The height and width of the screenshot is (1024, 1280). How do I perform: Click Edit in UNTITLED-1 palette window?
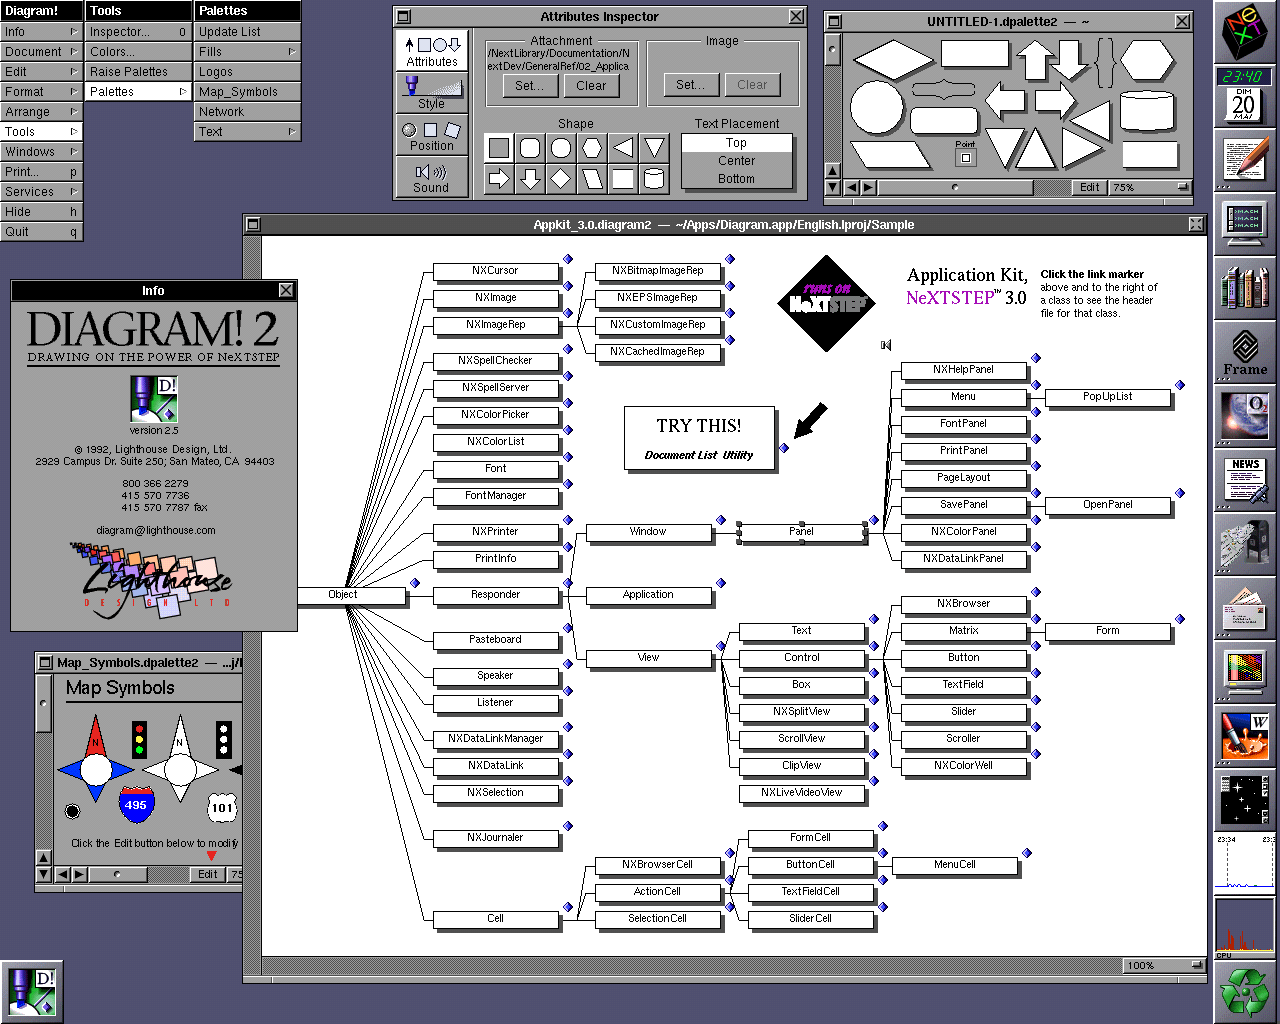1090,187
